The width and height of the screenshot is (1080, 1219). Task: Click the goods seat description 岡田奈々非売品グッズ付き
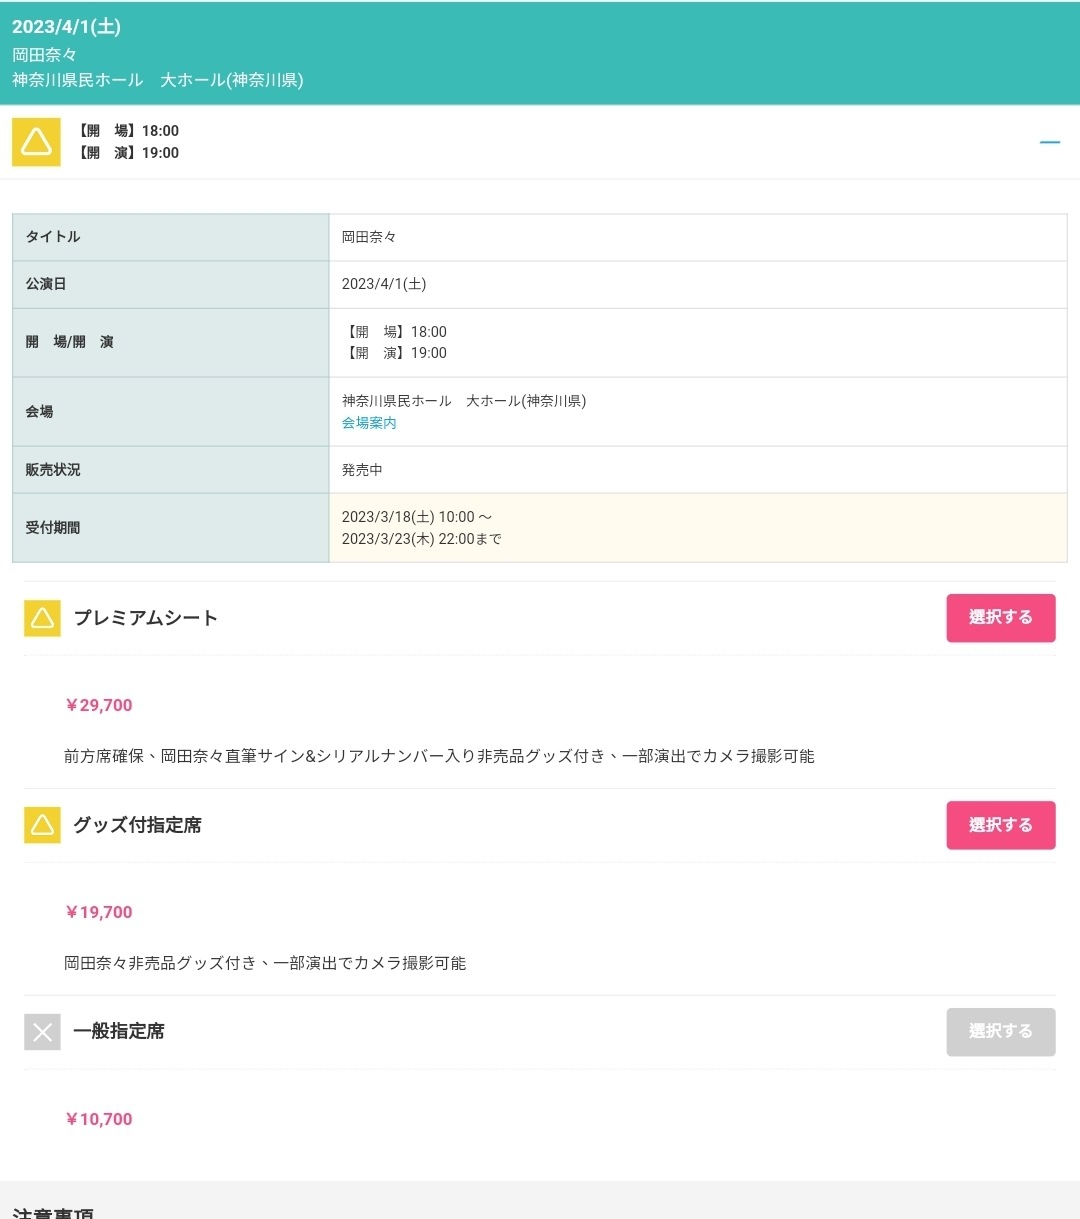click(x=265, y=963)
